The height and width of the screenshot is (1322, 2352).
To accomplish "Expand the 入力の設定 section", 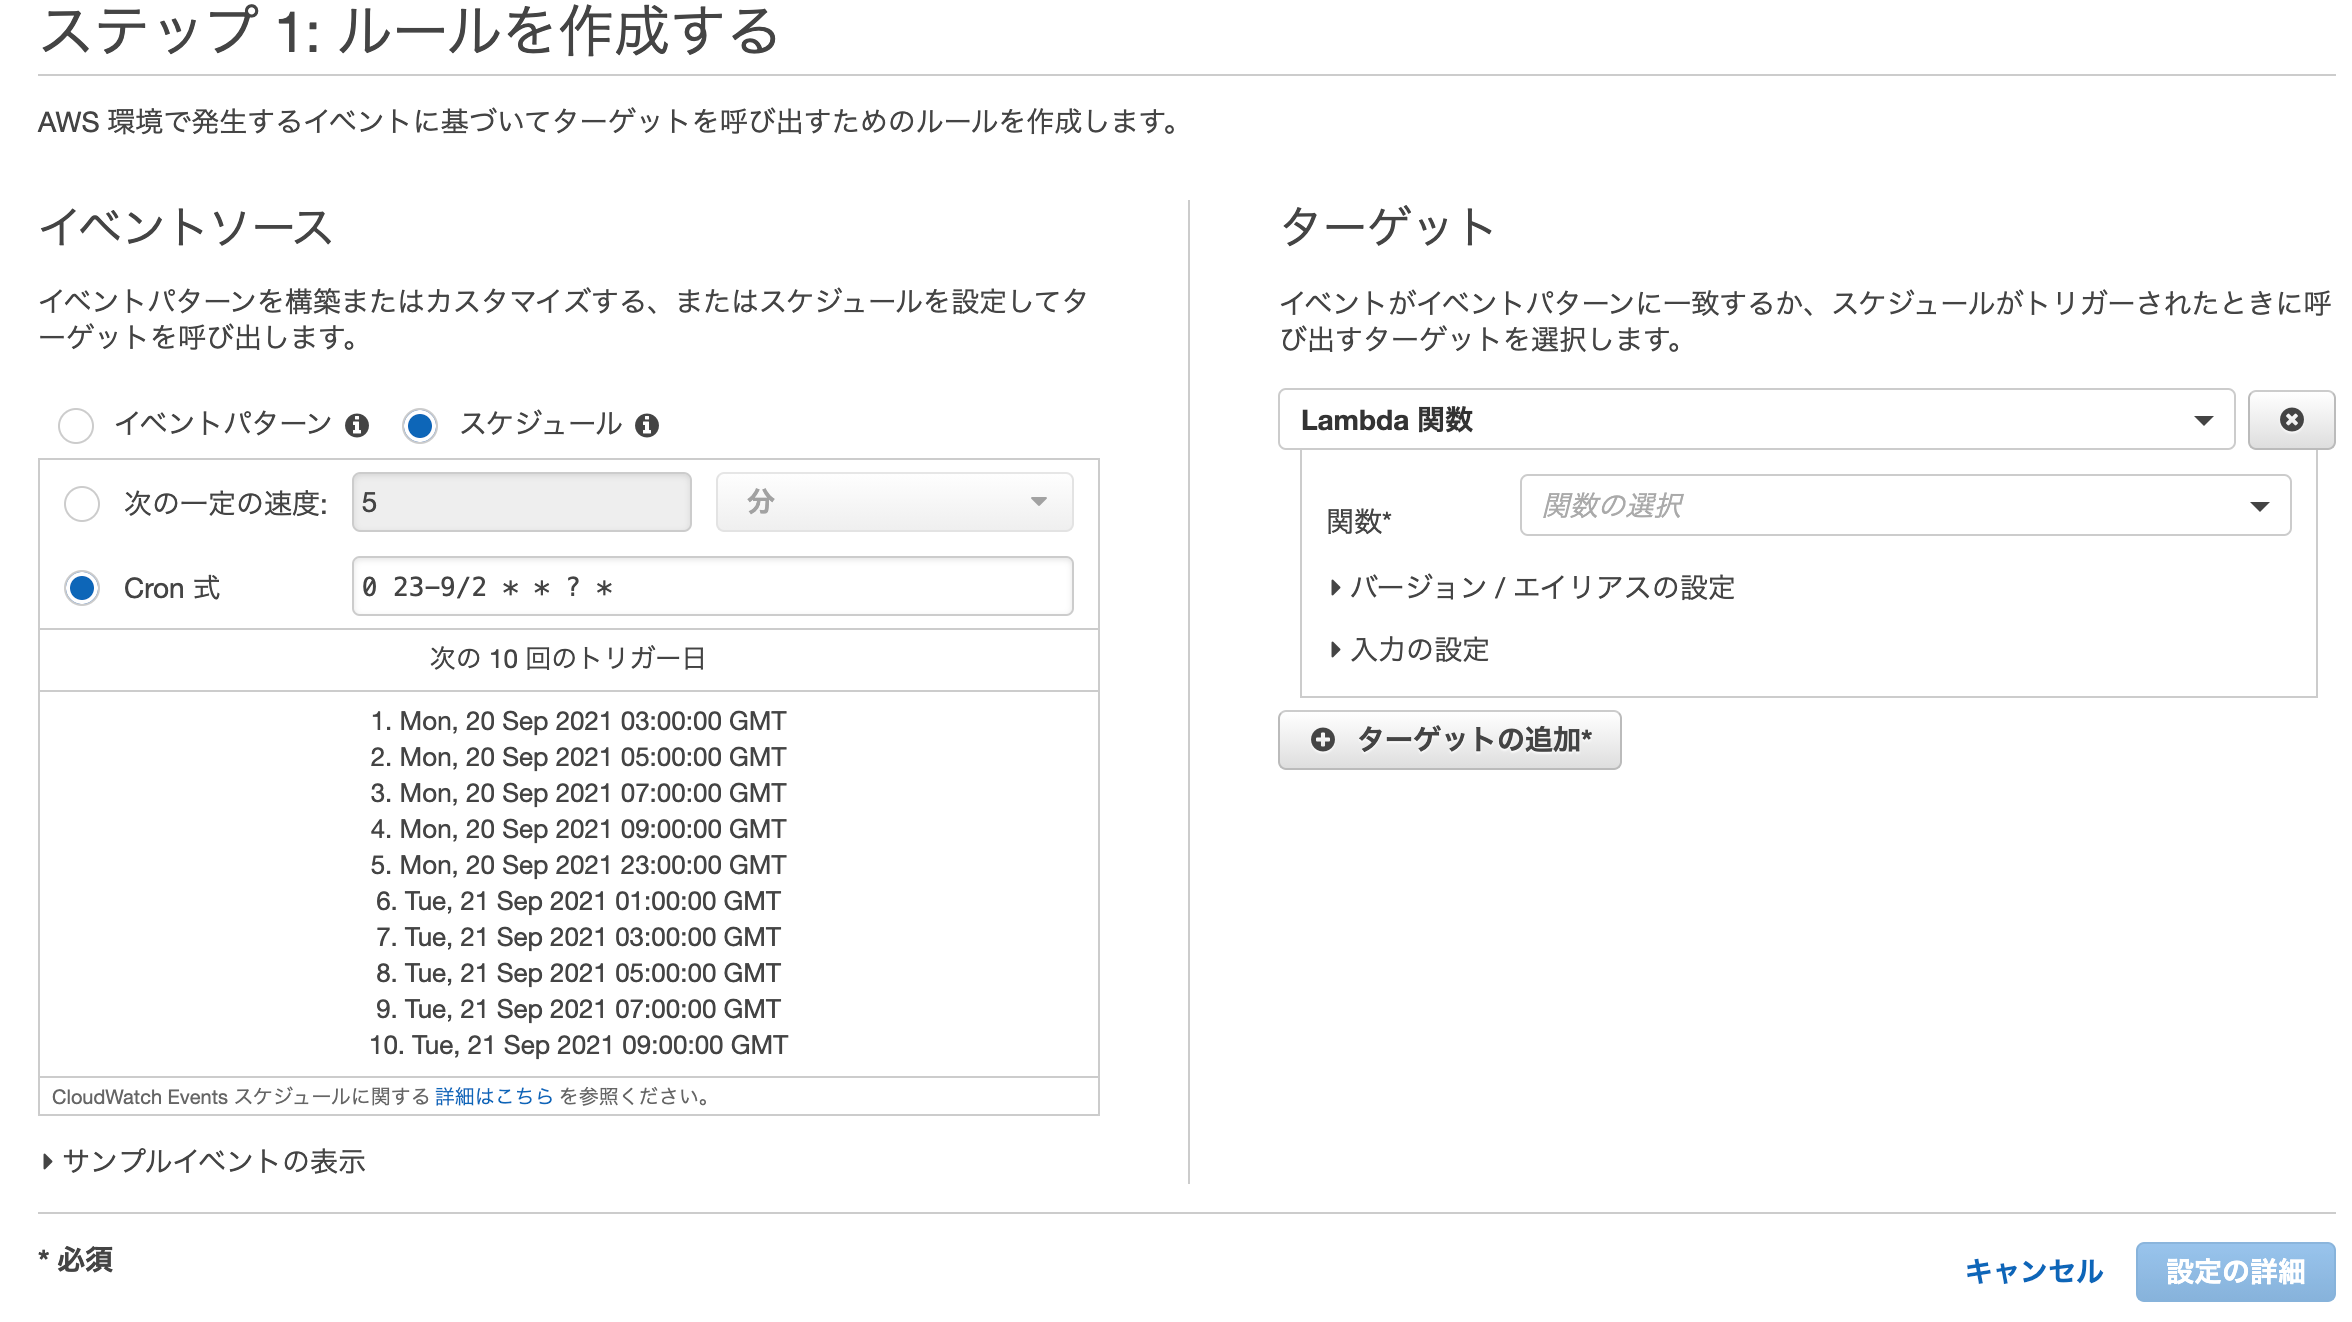I will tap(1411, 650).
